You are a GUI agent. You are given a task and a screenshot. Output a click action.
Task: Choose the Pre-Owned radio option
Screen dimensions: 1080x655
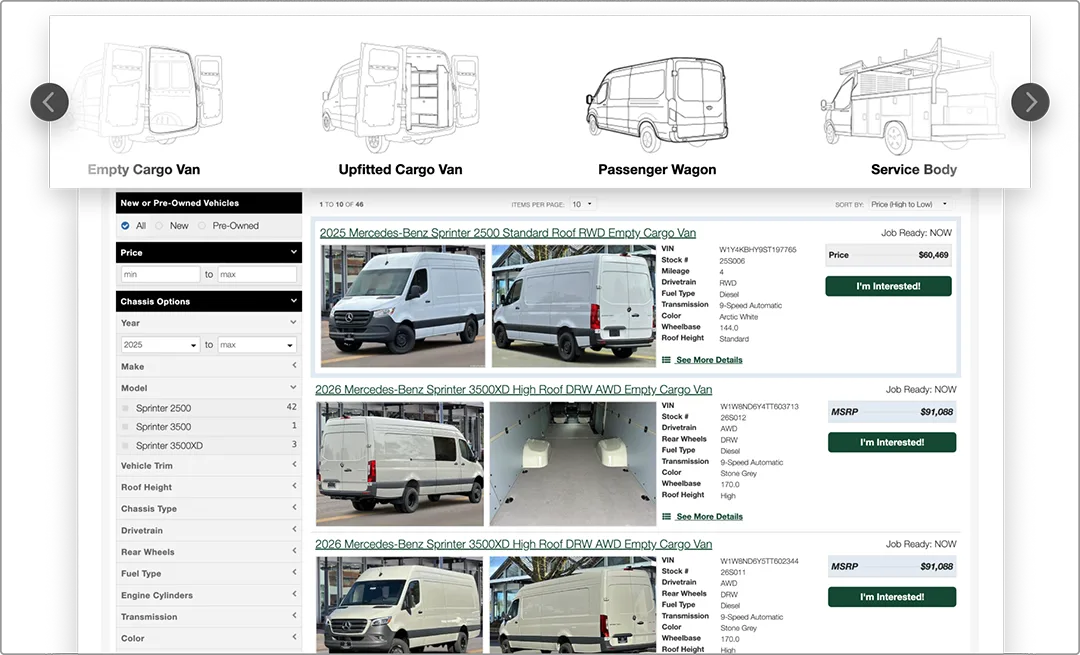click(202, 225)
